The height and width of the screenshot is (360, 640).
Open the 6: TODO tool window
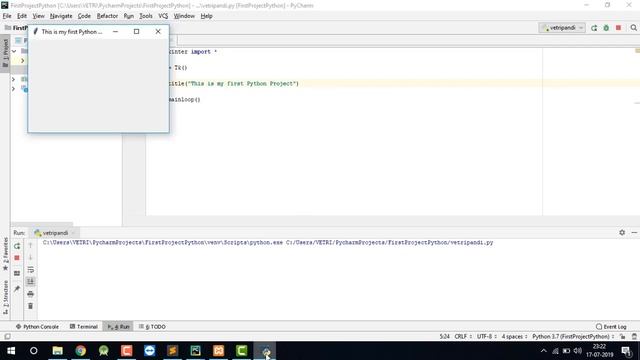(x=152, y=327)
